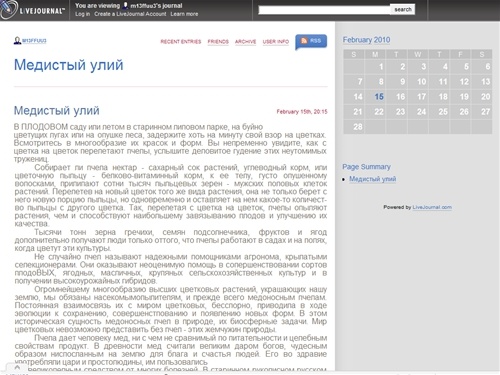This screenshot has width=500, height=375.
Task: Open the User Info page
Action: (276, 42)
